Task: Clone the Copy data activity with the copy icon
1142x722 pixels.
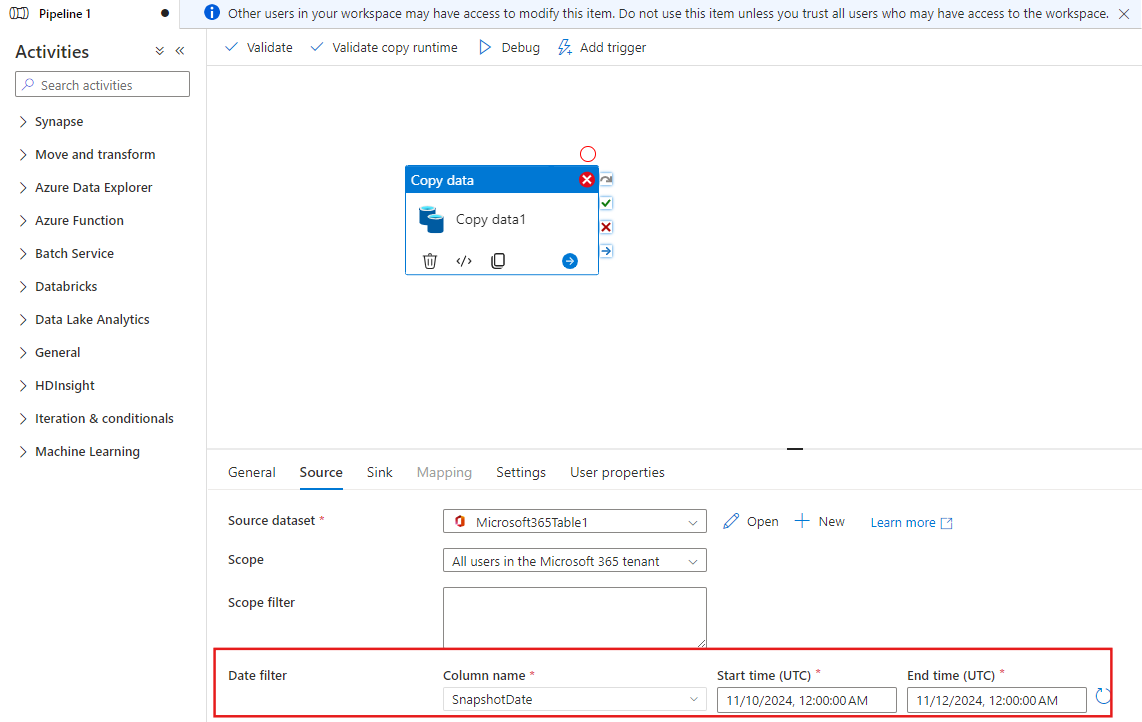Action: click(x=498, y=261)
